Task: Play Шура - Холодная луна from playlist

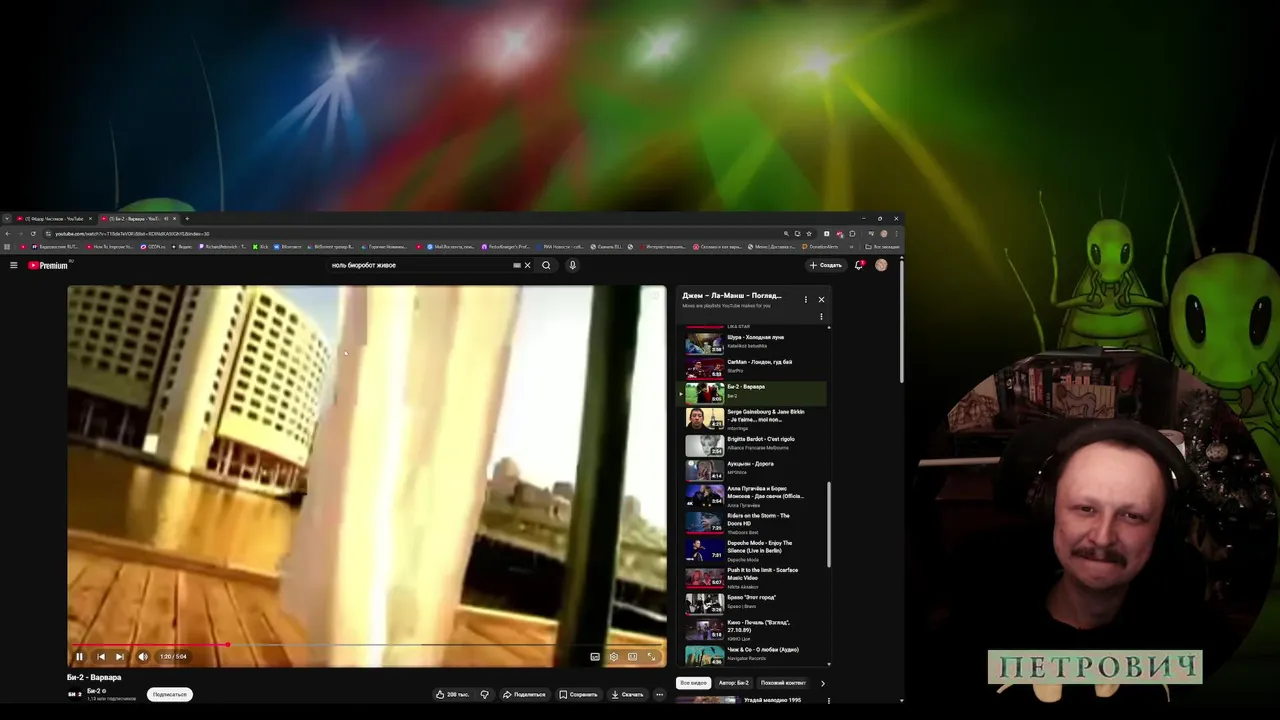Action: (755, 342)
